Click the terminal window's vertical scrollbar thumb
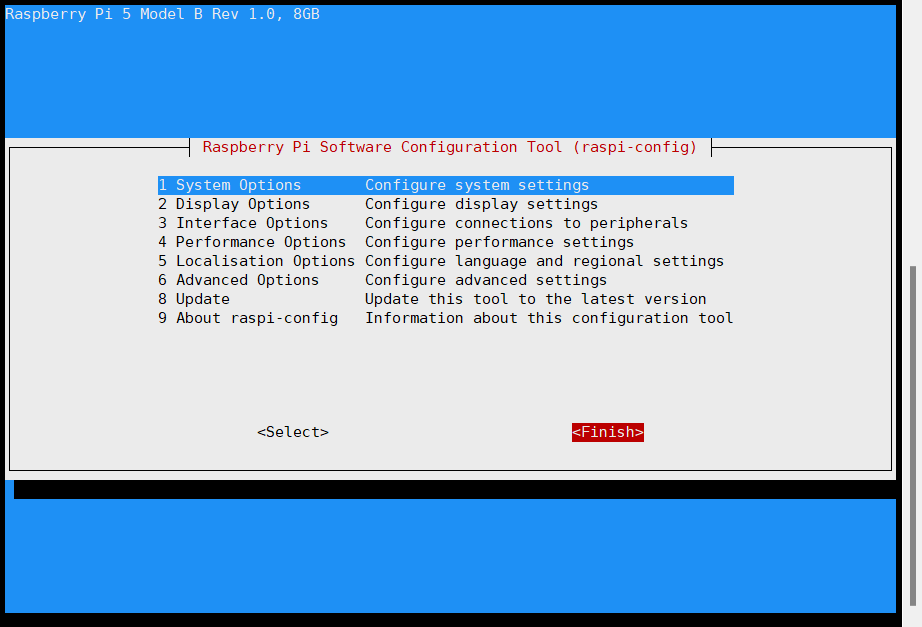This screenshot has height=627, width=922. 913,435
